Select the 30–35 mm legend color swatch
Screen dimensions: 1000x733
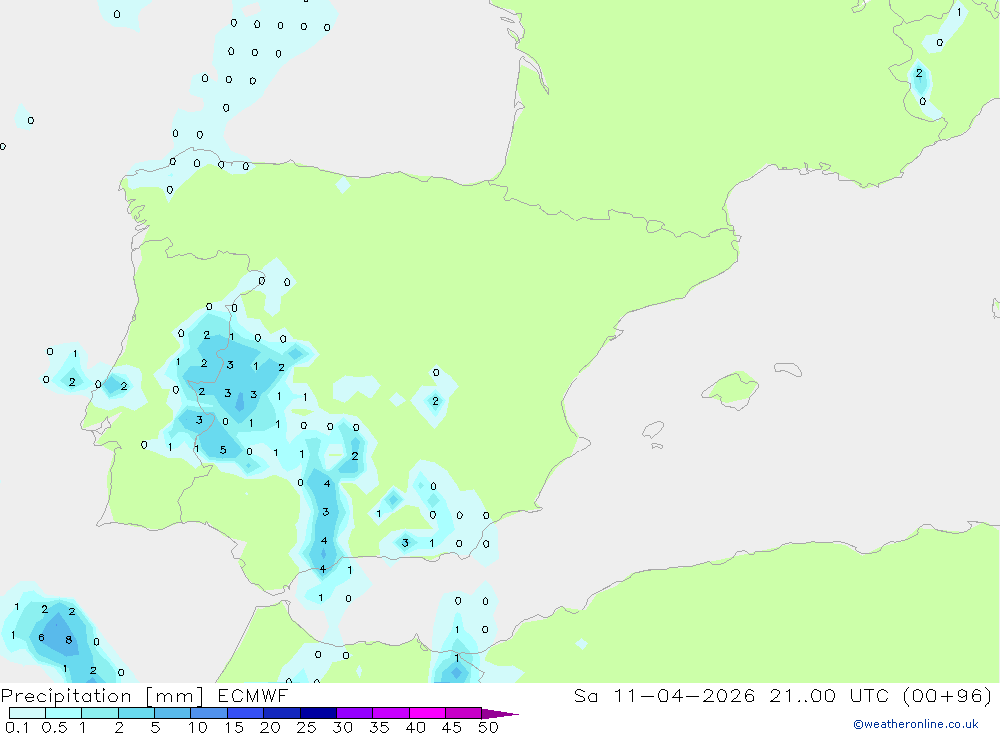tap(355, 713)
